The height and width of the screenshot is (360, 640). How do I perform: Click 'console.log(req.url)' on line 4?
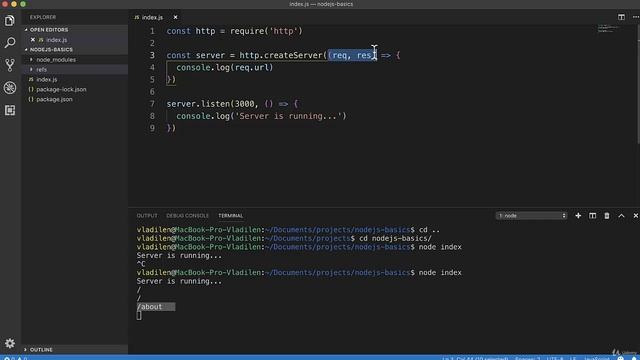pyautogui.click(x=224, y=67)
